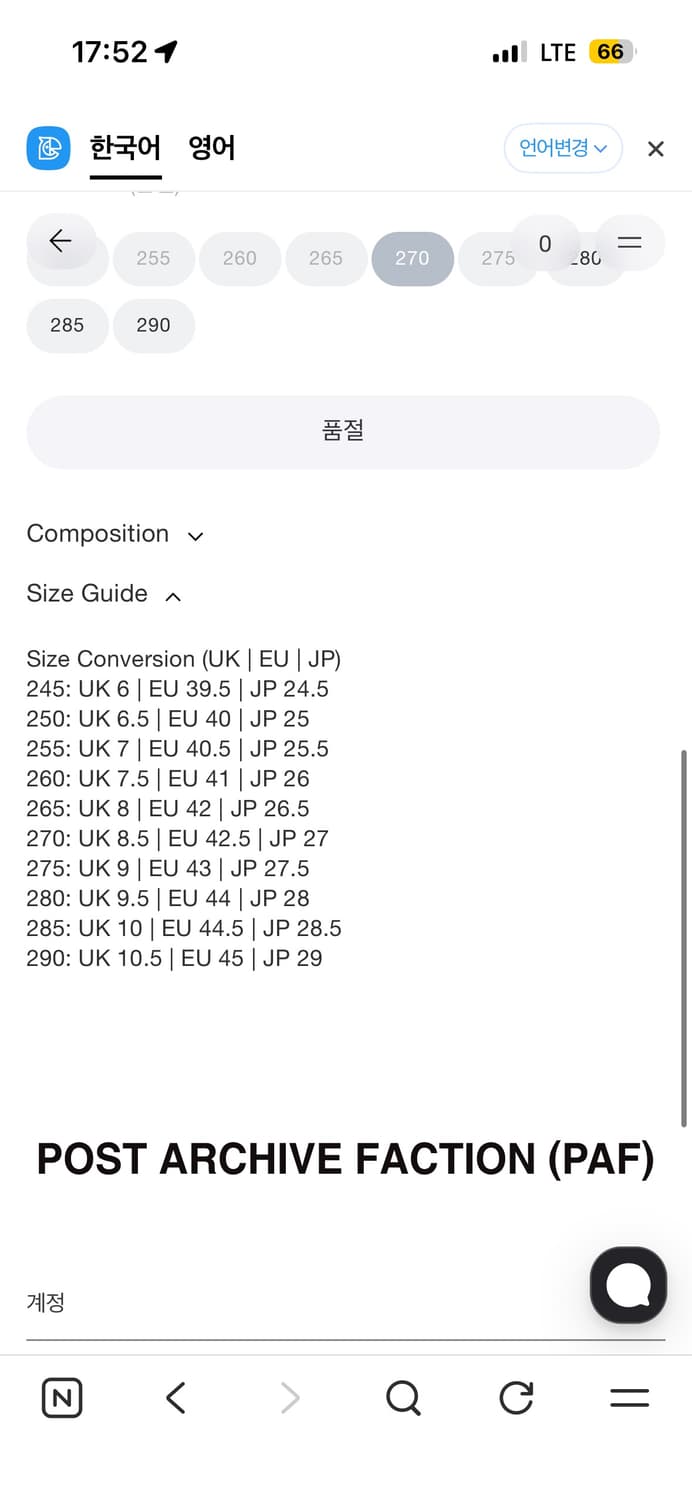This screenshot has width=692, height=1500.
Task: Open browser search with the magnifier icon
Action: coord(403,1398)
